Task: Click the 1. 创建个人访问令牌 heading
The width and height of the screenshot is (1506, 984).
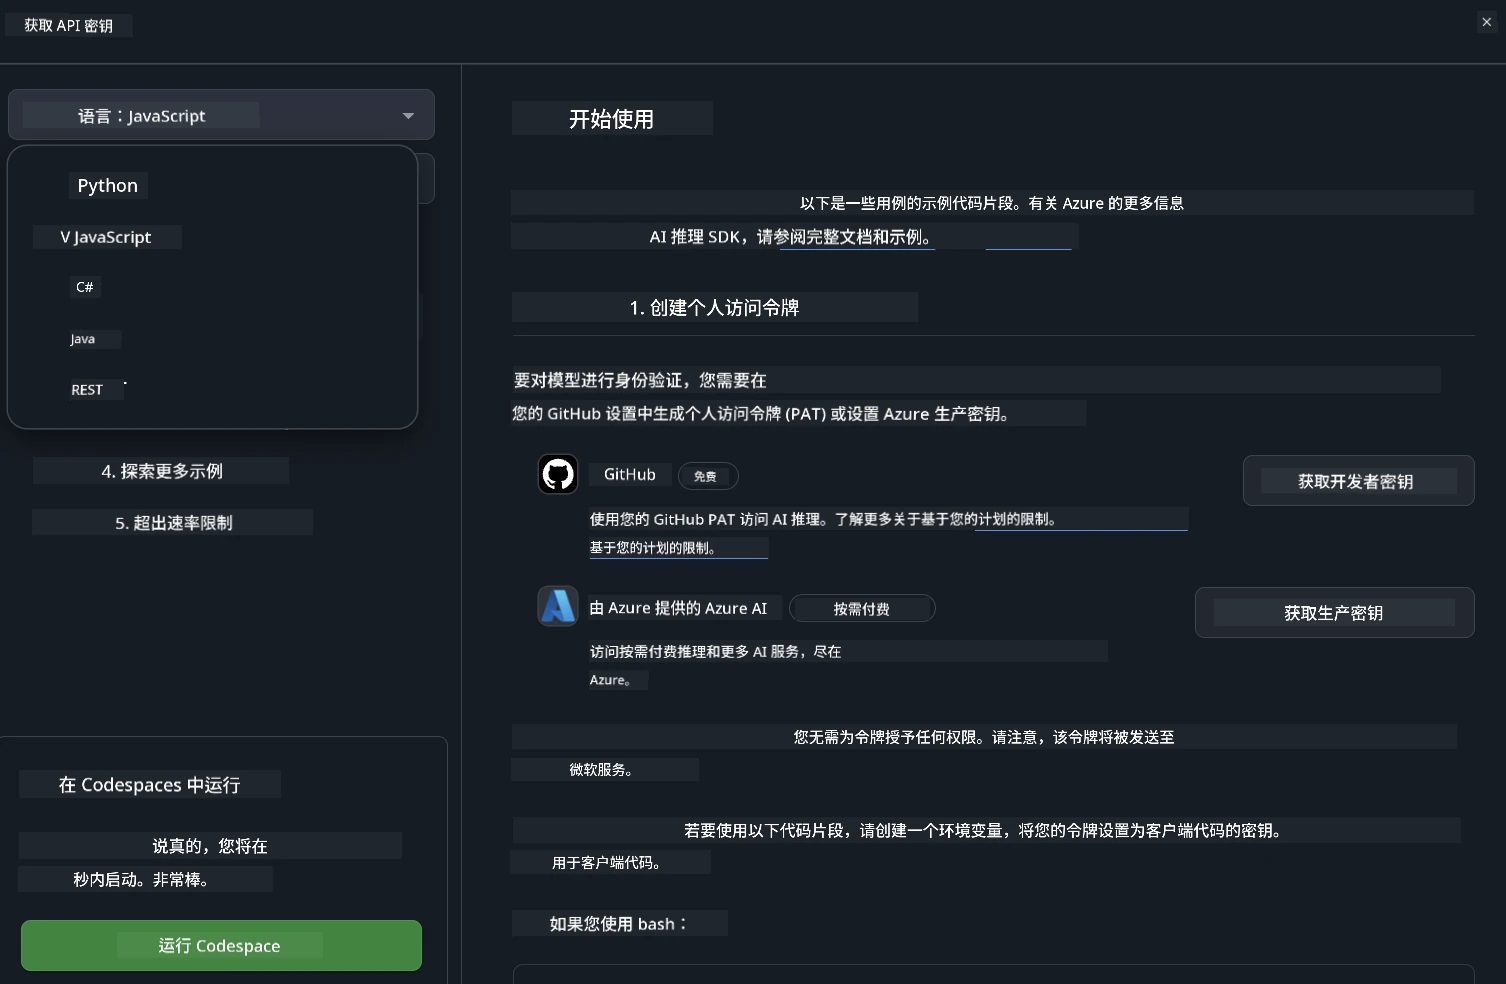Action: [x=715, y=307]
